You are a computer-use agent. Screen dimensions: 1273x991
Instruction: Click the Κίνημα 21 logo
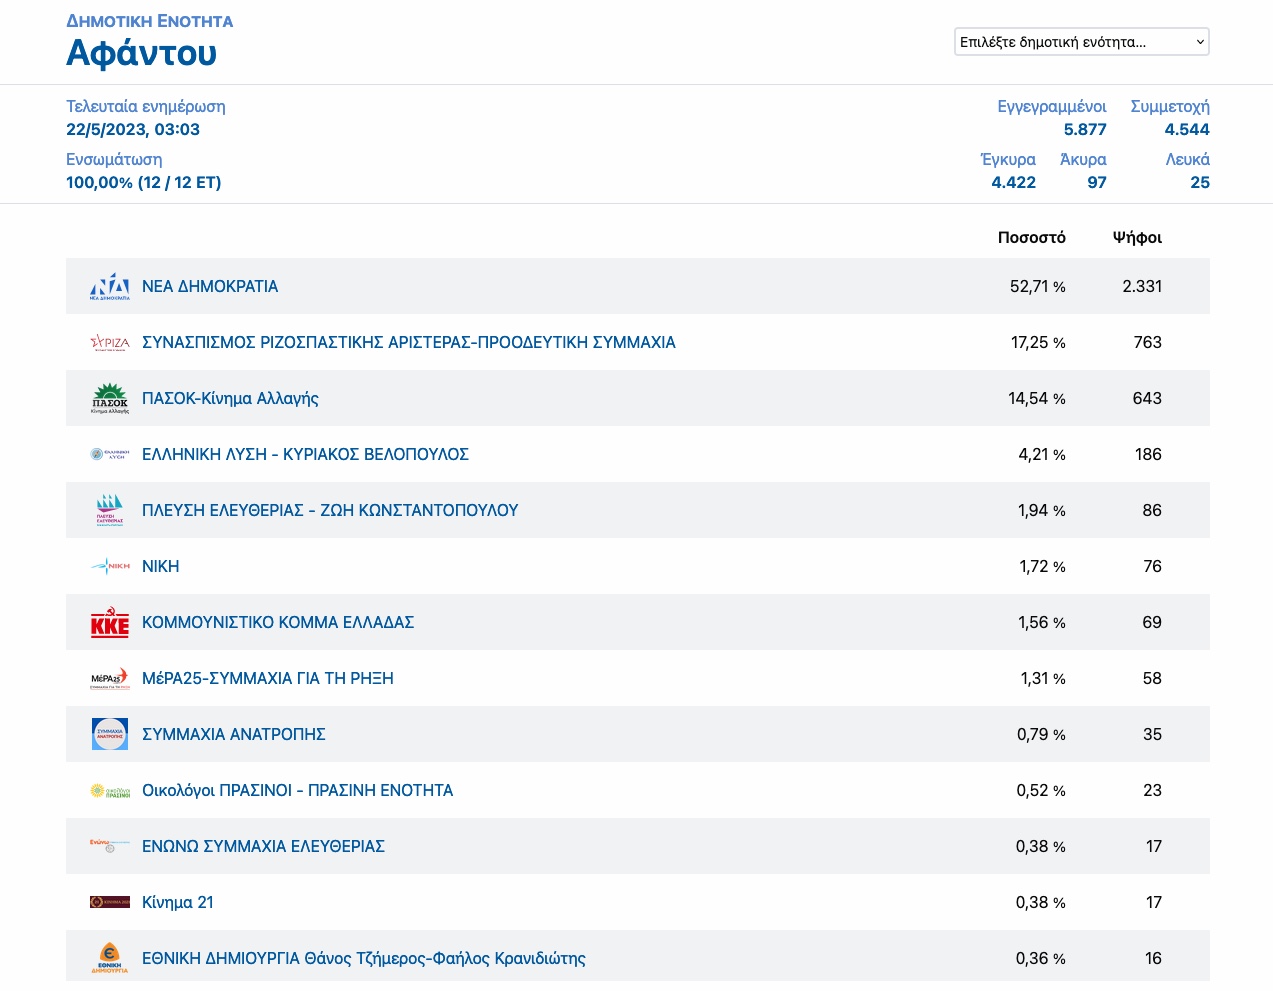coord(110,902)
